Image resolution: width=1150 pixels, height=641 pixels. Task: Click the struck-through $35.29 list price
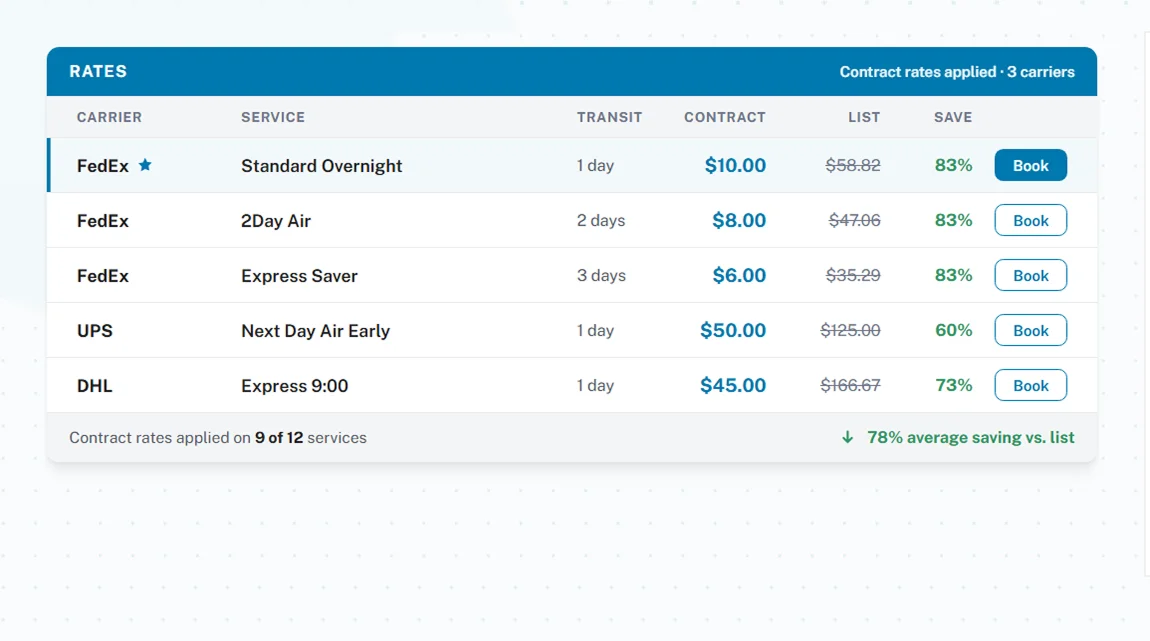click(x=853, y=276)
